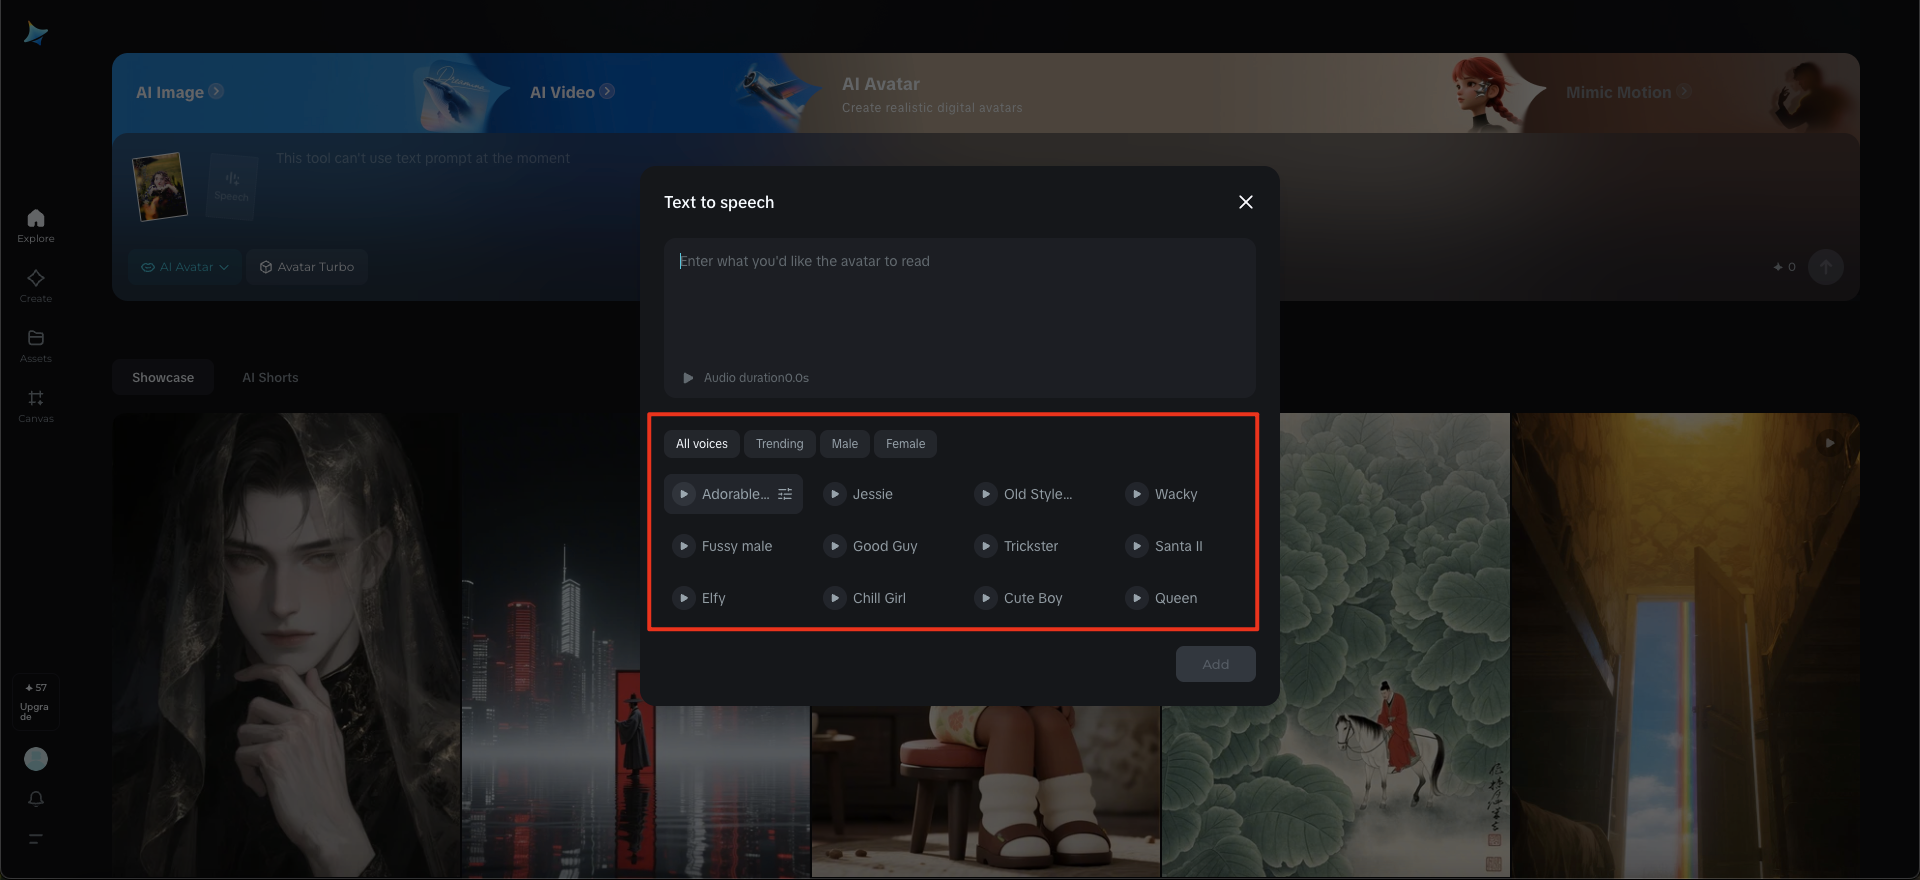
Task: Expand the sidebar menu icon
Action: (x=36, y=839)
